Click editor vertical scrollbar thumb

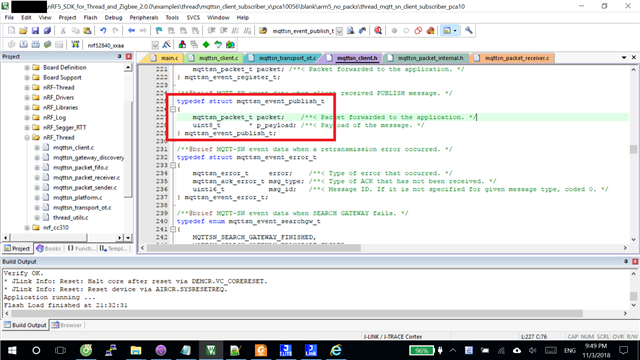click(x=633, y=149)
